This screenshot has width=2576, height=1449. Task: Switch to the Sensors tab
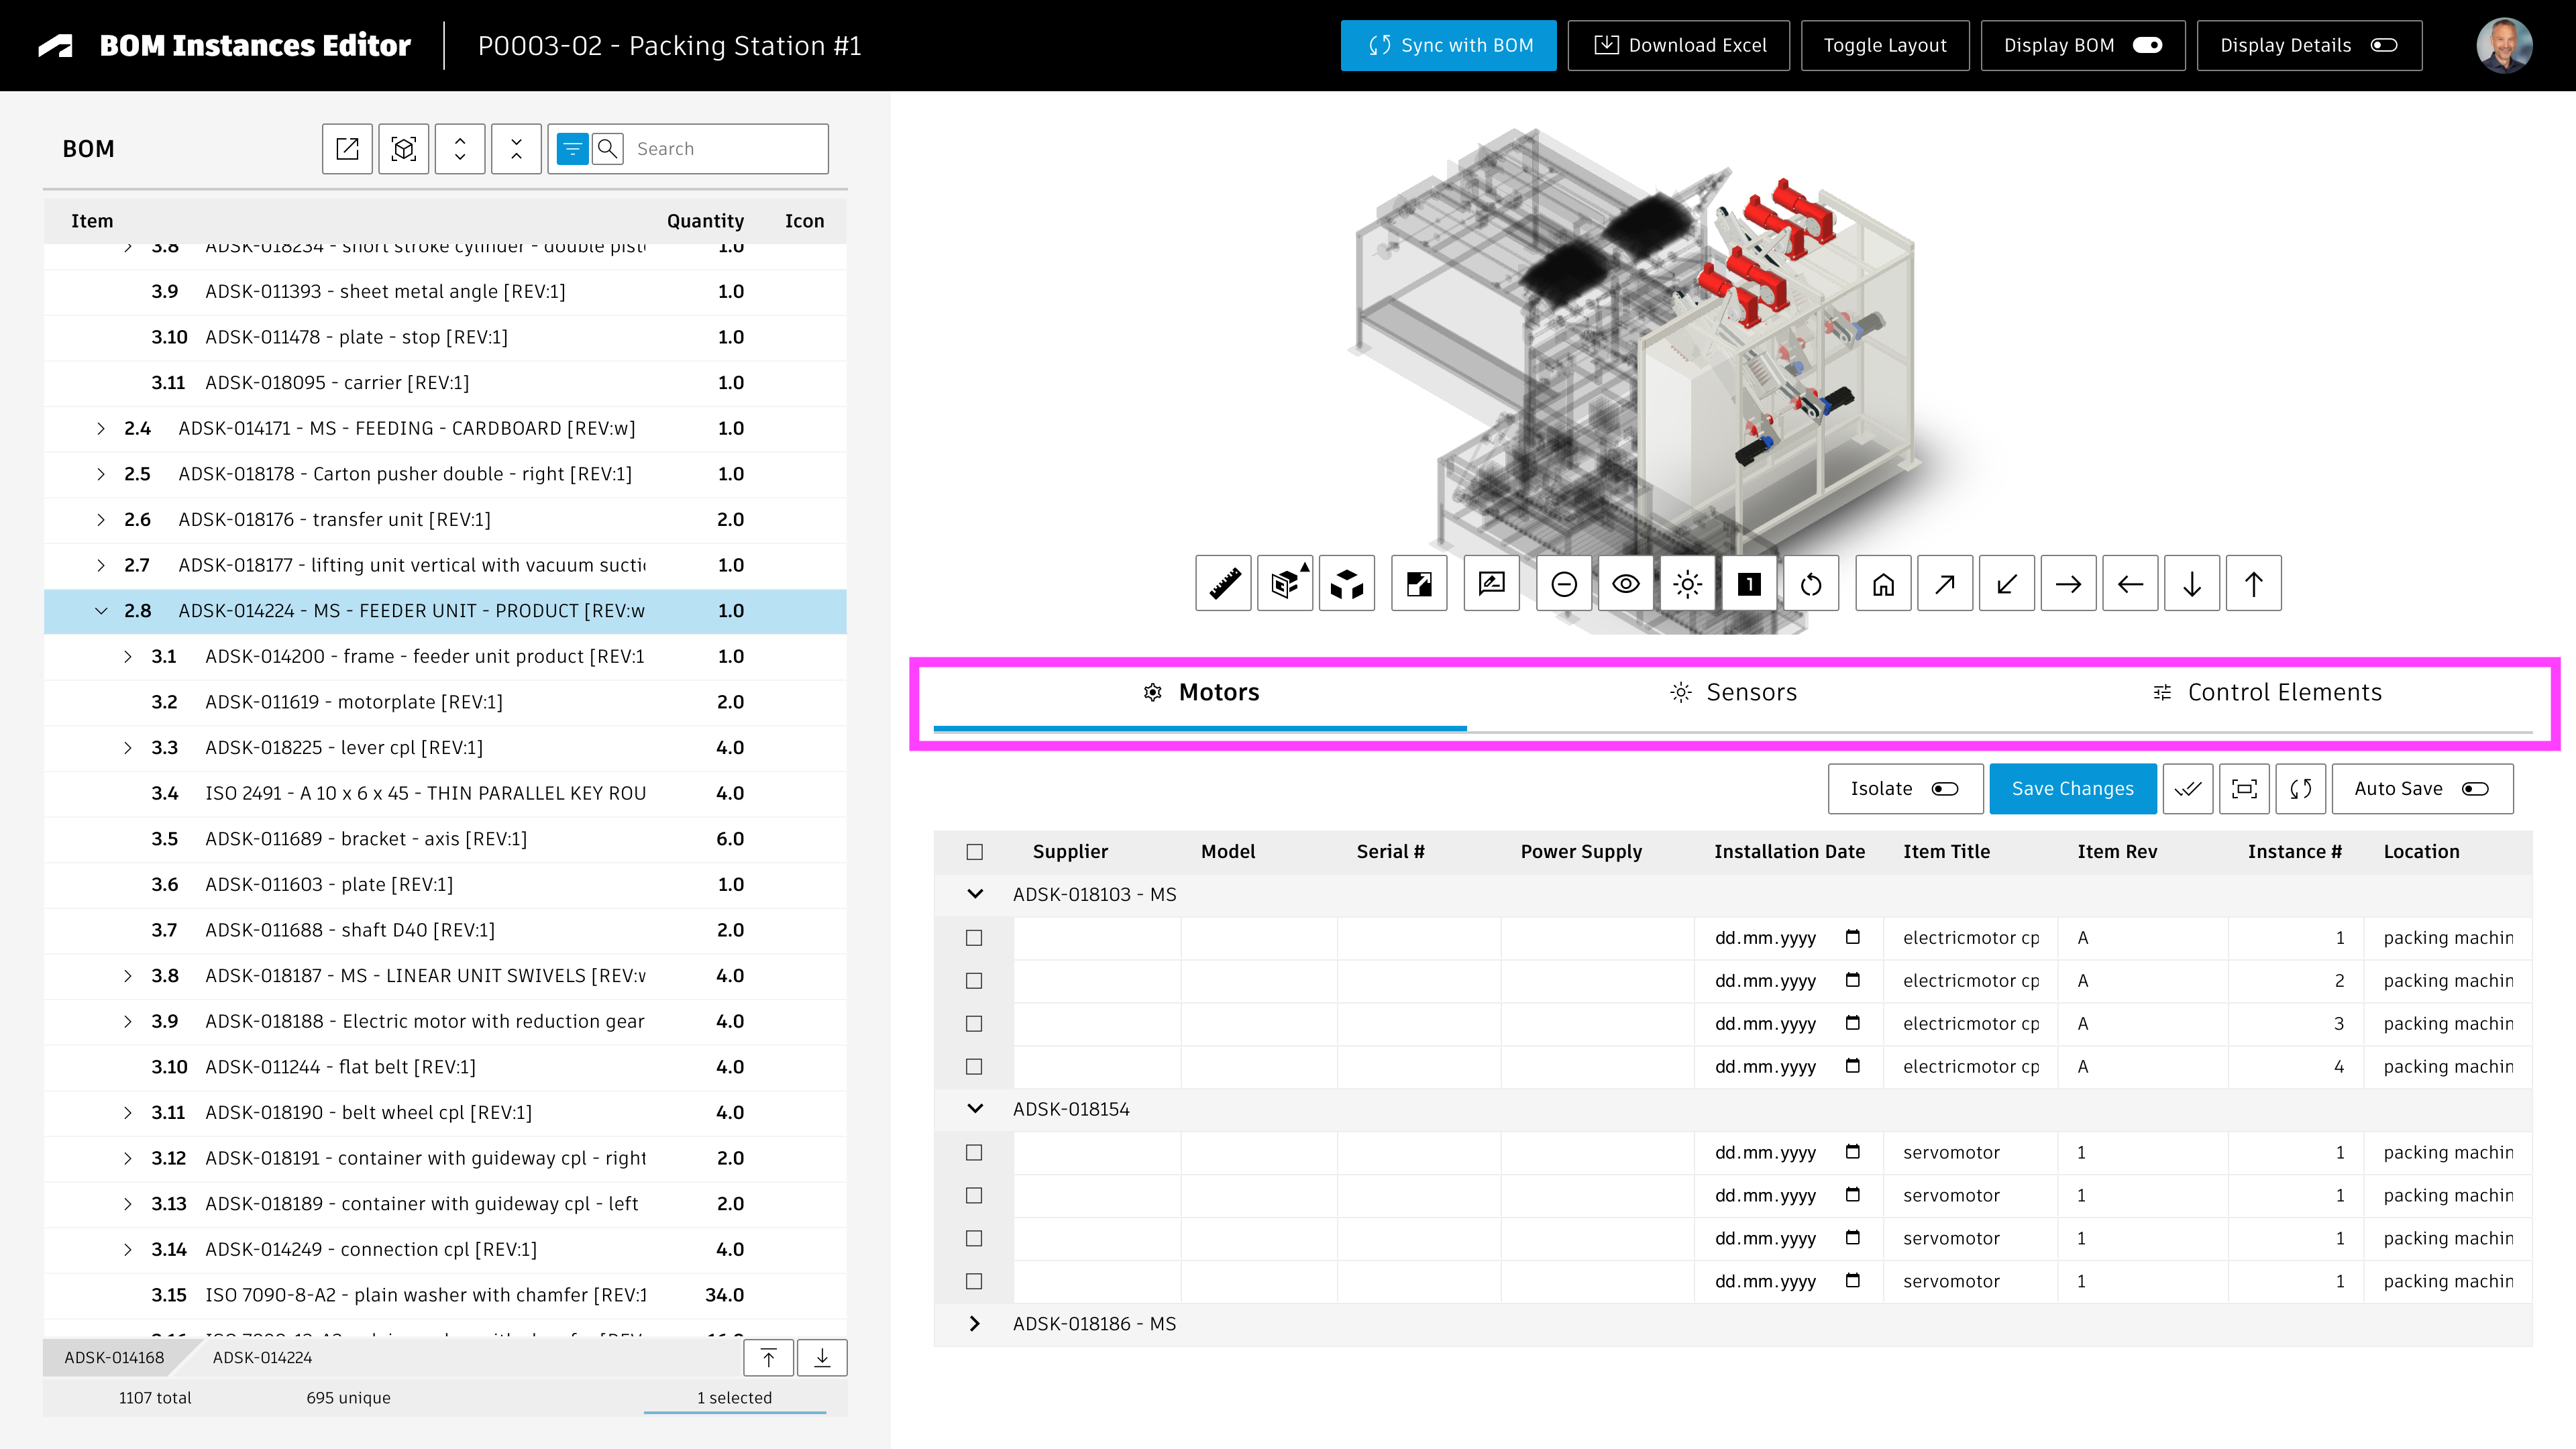[x=1733, y=692]
